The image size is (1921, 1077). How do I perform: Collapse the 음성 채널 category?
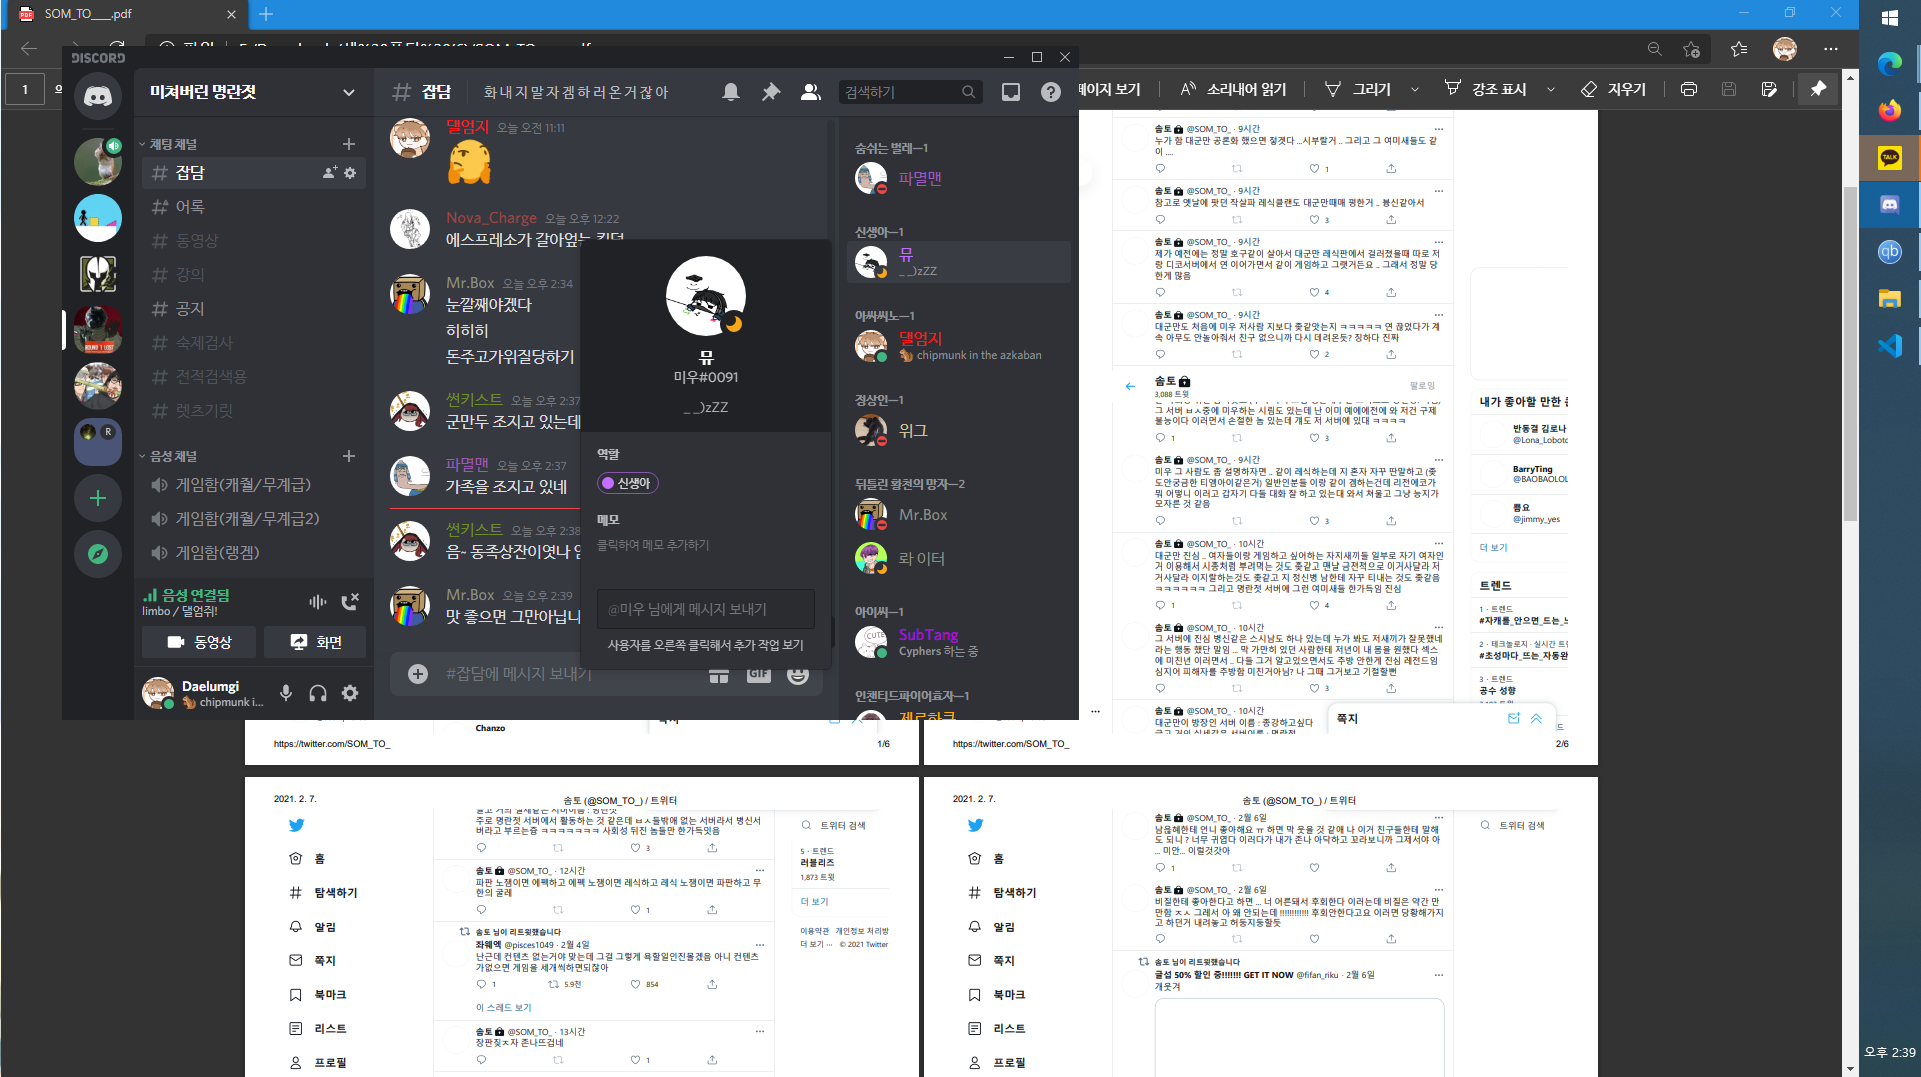coord(173,456)
